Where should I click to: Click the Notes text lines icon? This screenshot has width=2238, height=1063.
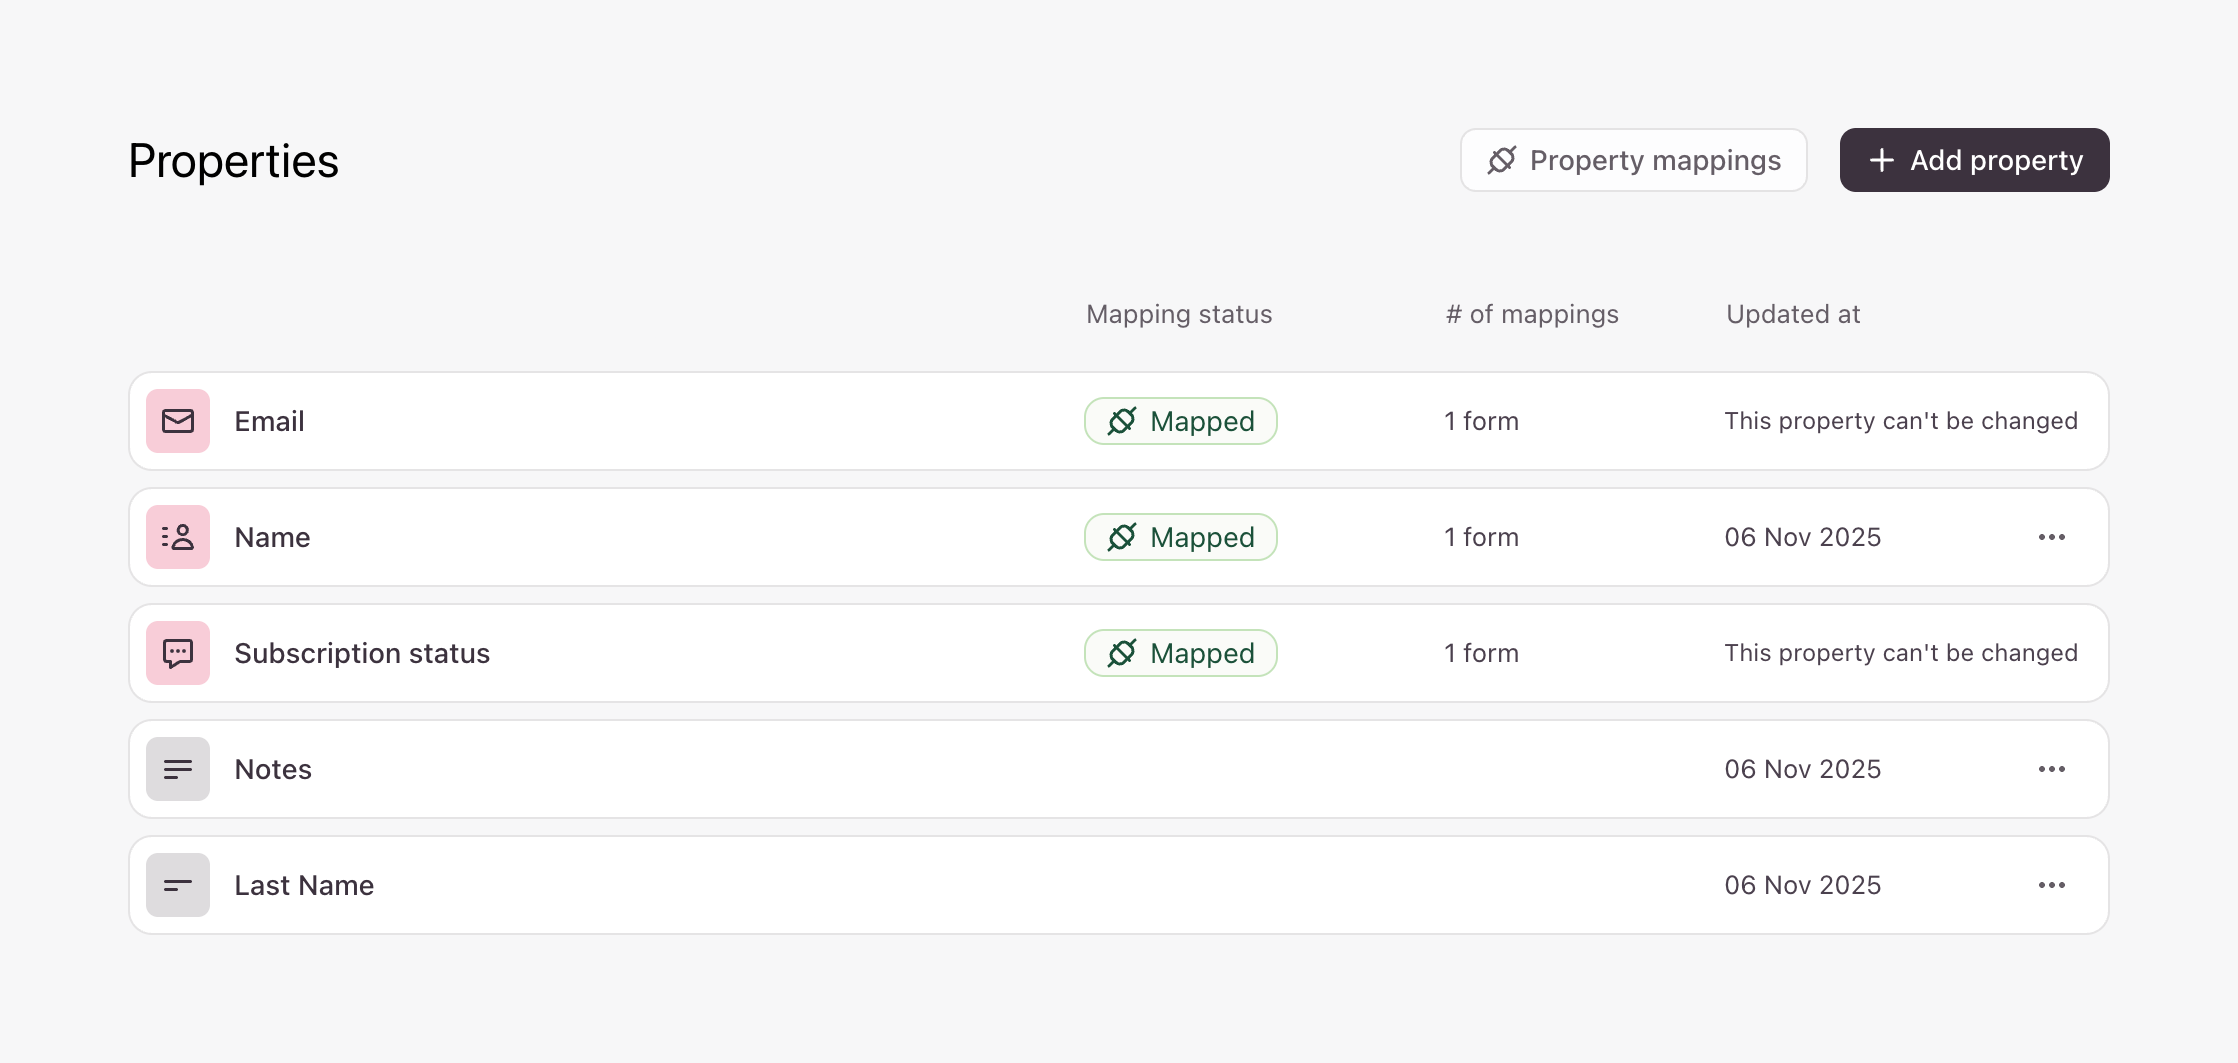pyautogui.click(x=178, y=769)
